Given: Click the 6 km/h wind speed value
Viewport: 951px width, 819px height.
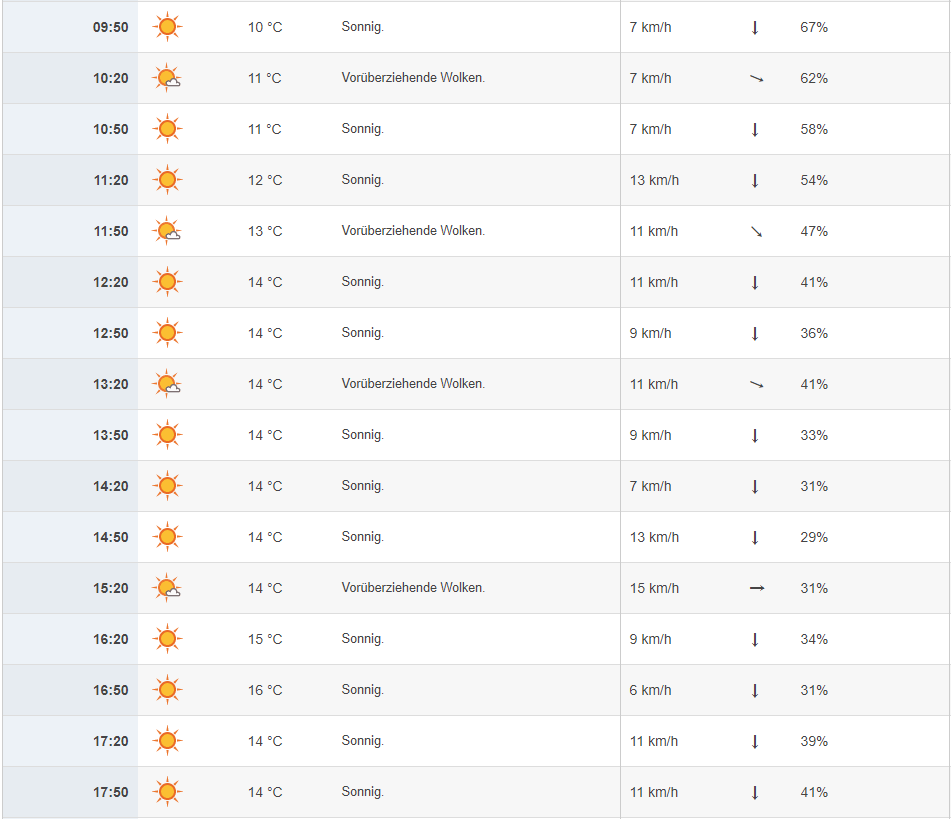Looking at the screenshot, I should point(650,690).
